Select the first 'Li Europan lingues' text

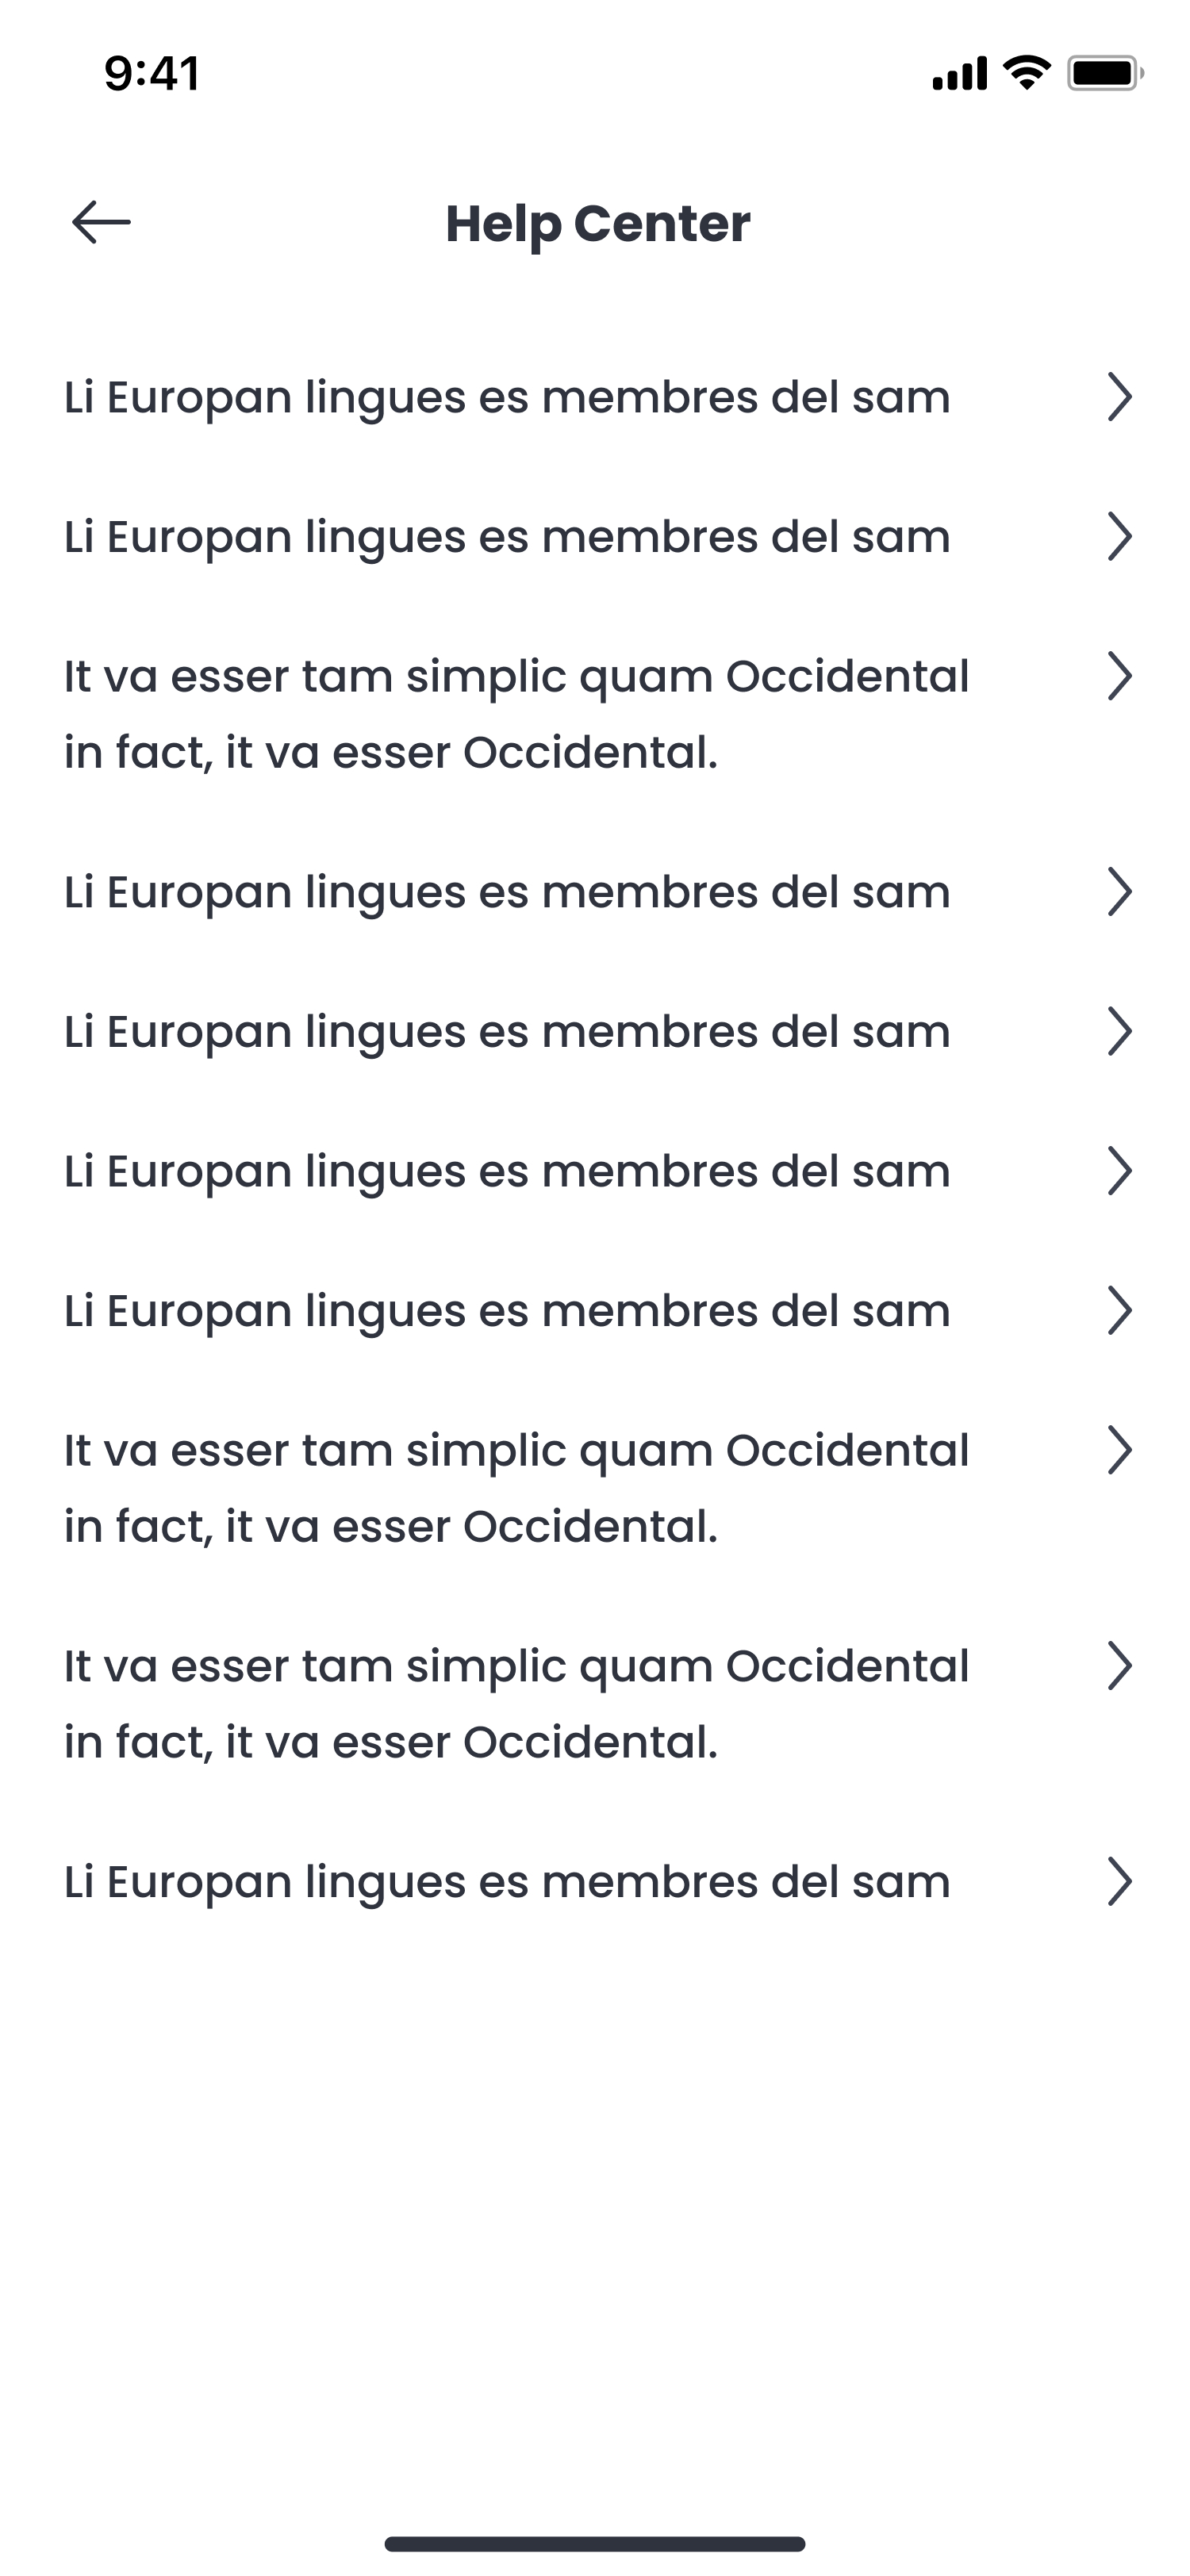click(507, 397)
